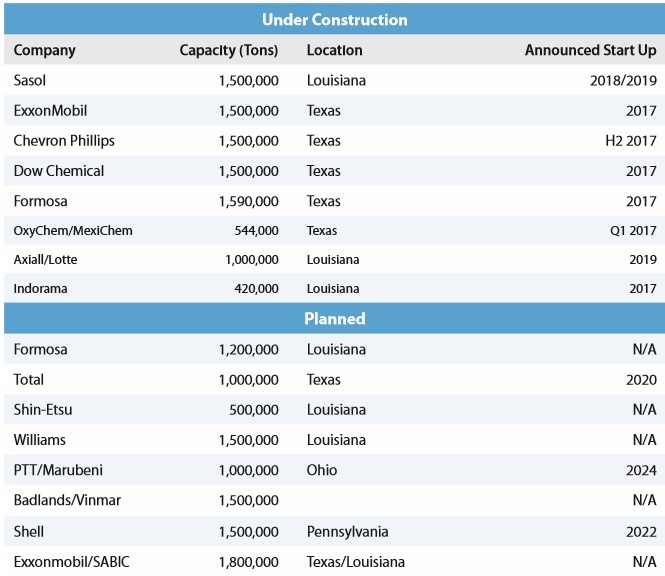Select the 'Dow Chemical' company cell
The width and height of the screenshot is (665, 576).
pyautogui.click(x=59, y=171)
